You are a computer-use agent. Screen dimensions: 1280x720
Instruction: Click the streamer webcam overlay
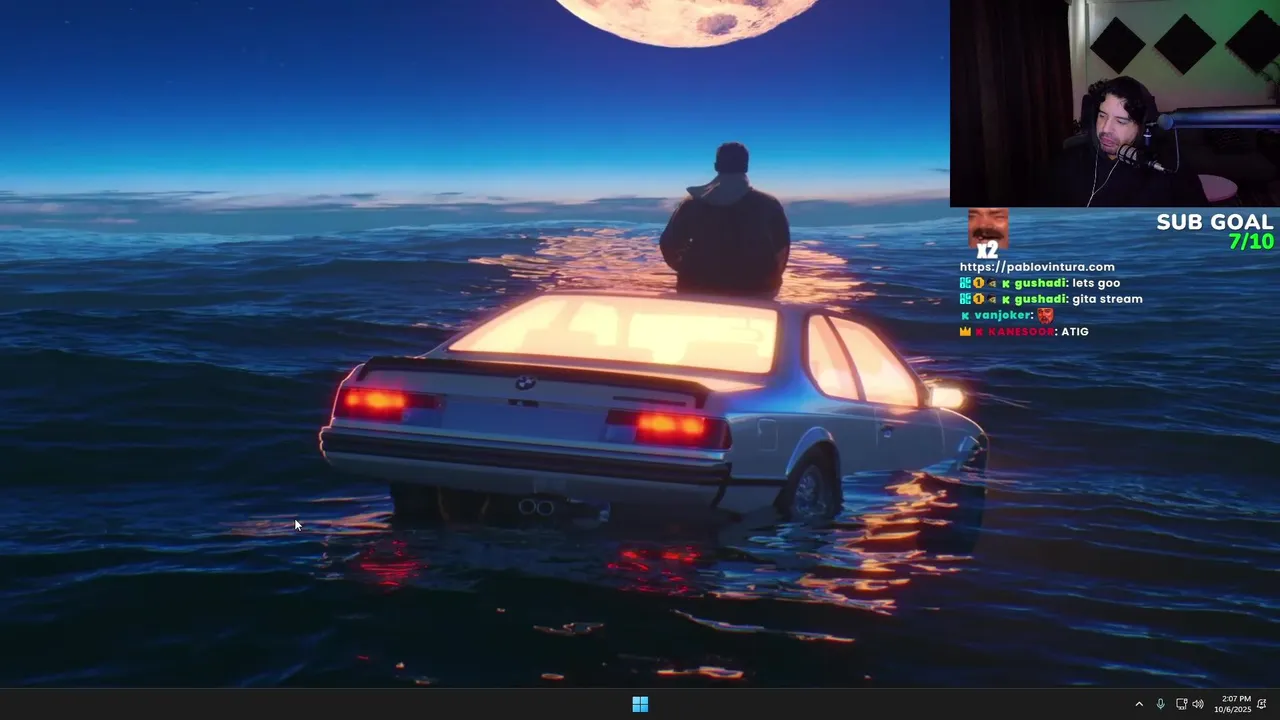(x=1114, y=103)
